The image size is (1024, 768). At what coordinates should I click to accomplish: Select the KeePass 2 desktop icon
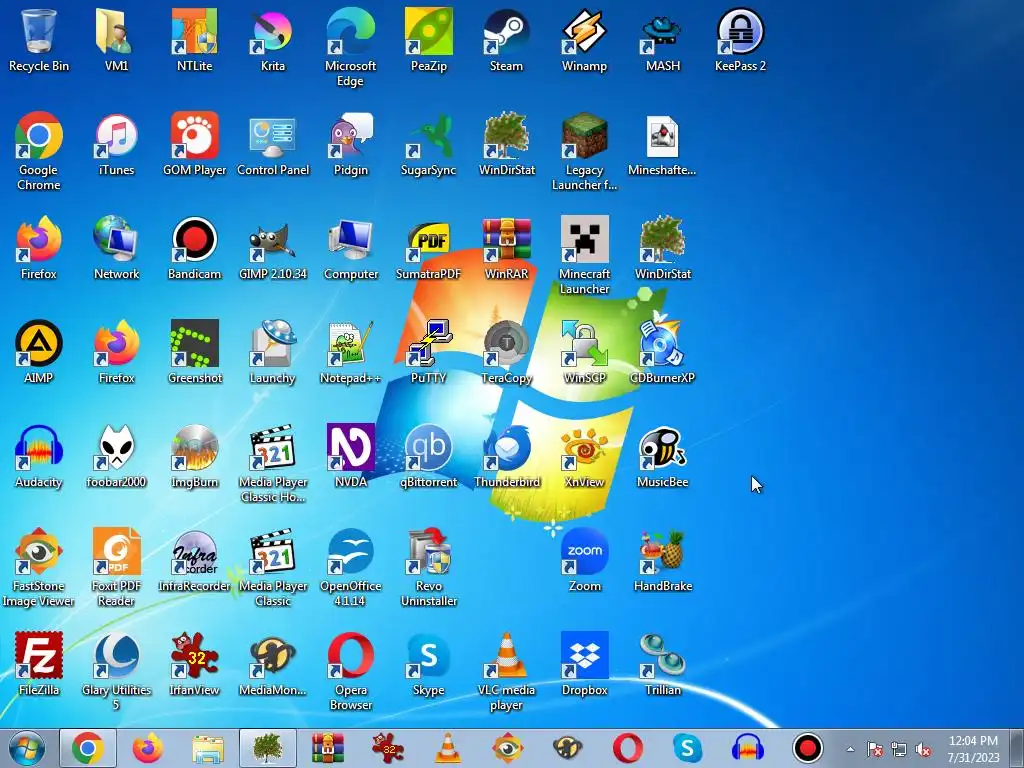point(740,40)
